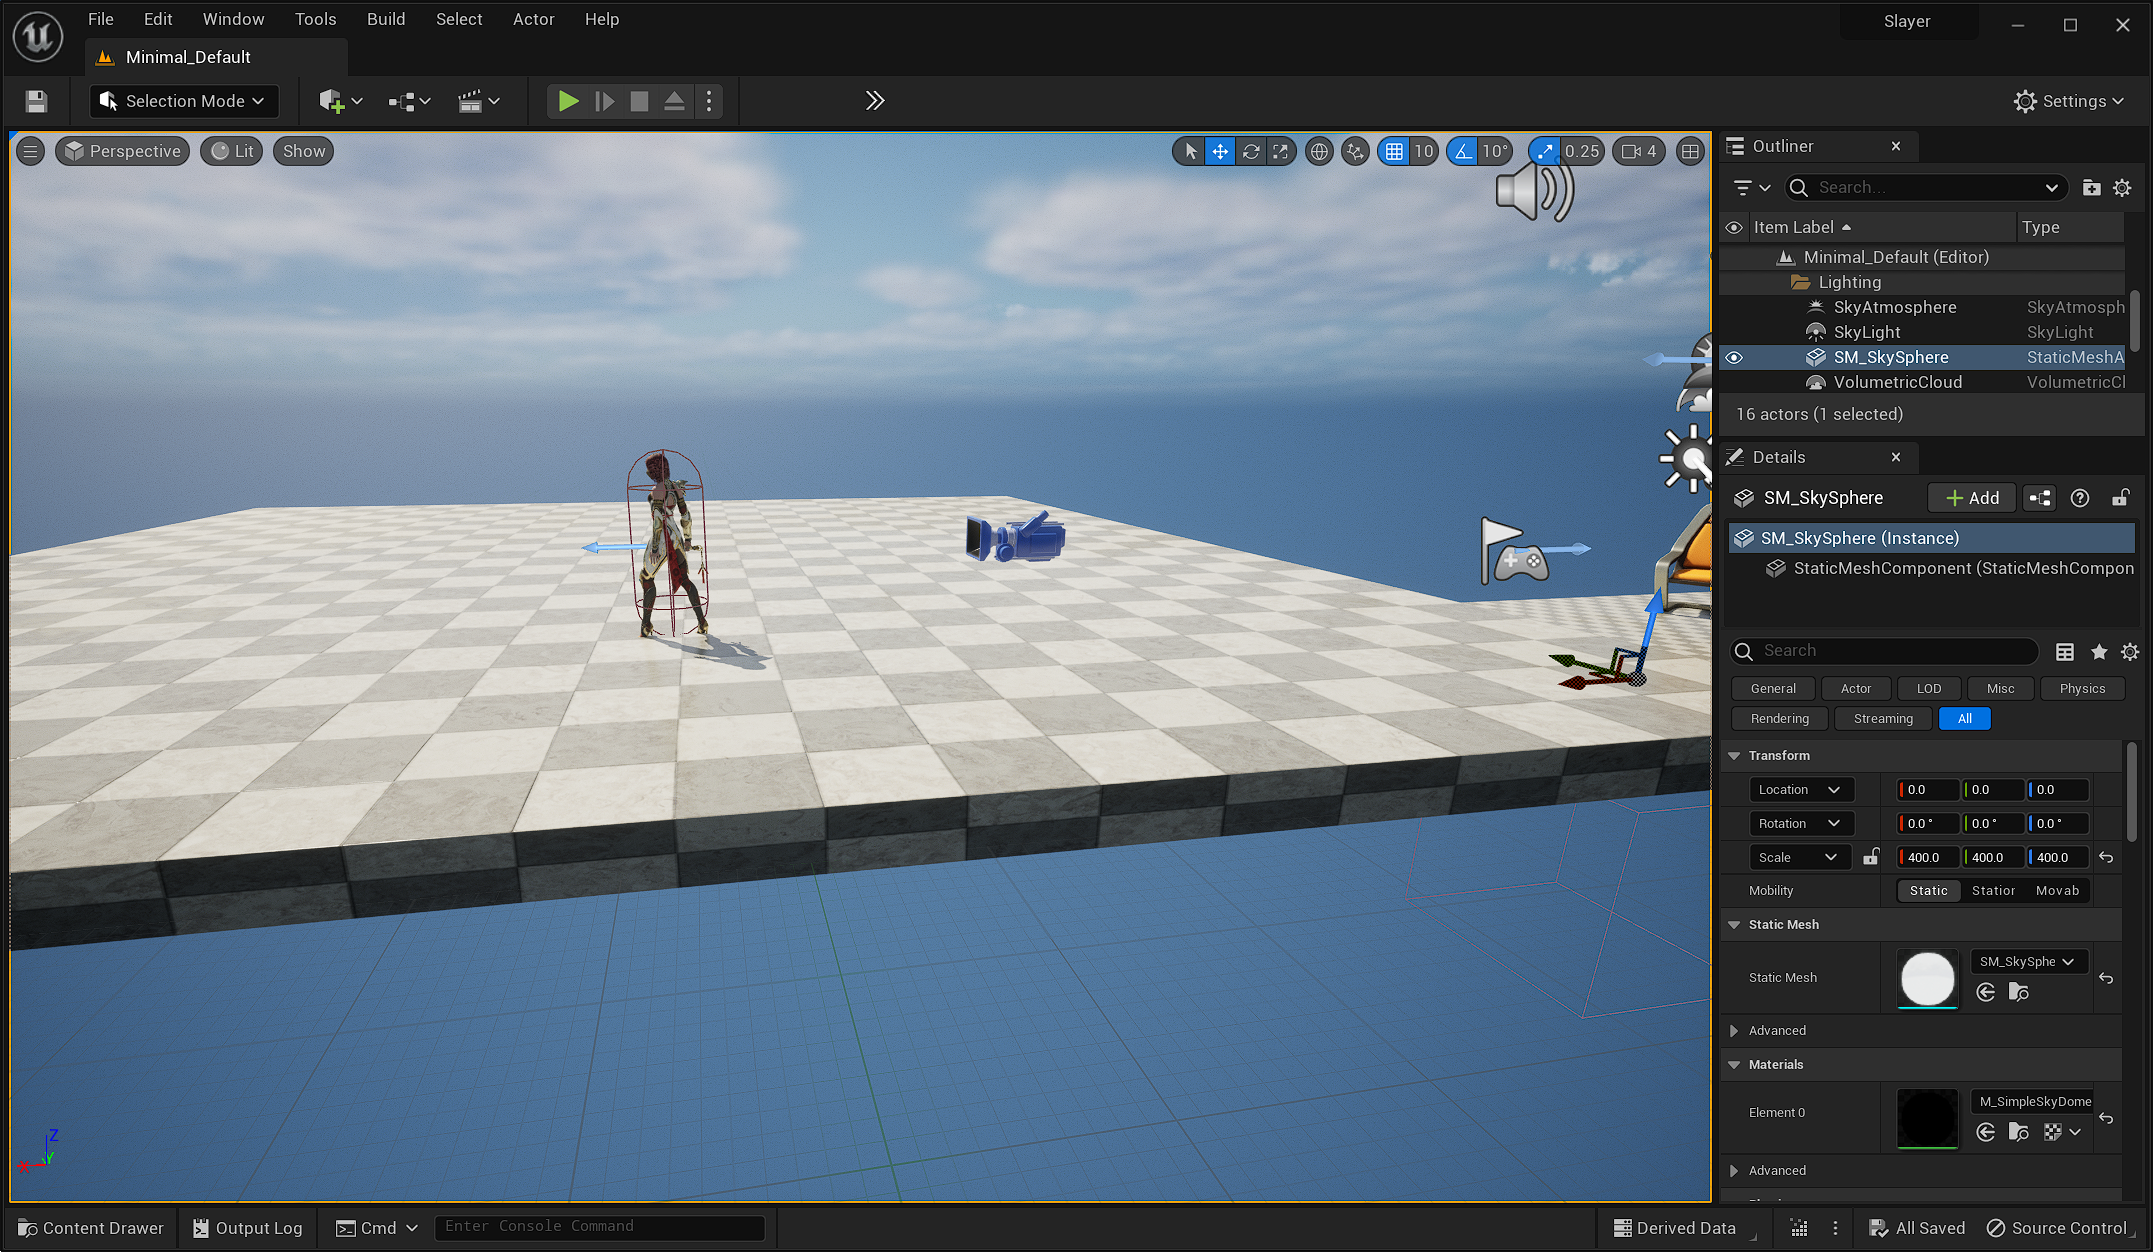The width and height of the screenshot is (2153, 1252).
Task: Click the Add component button
Action: pos(1971,498)
